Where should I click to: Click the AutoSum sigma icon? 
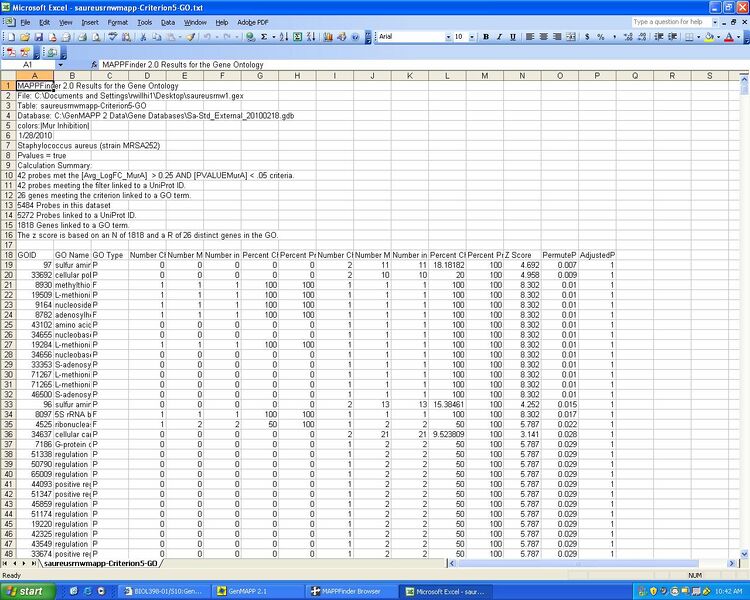[x=264, y=37]
